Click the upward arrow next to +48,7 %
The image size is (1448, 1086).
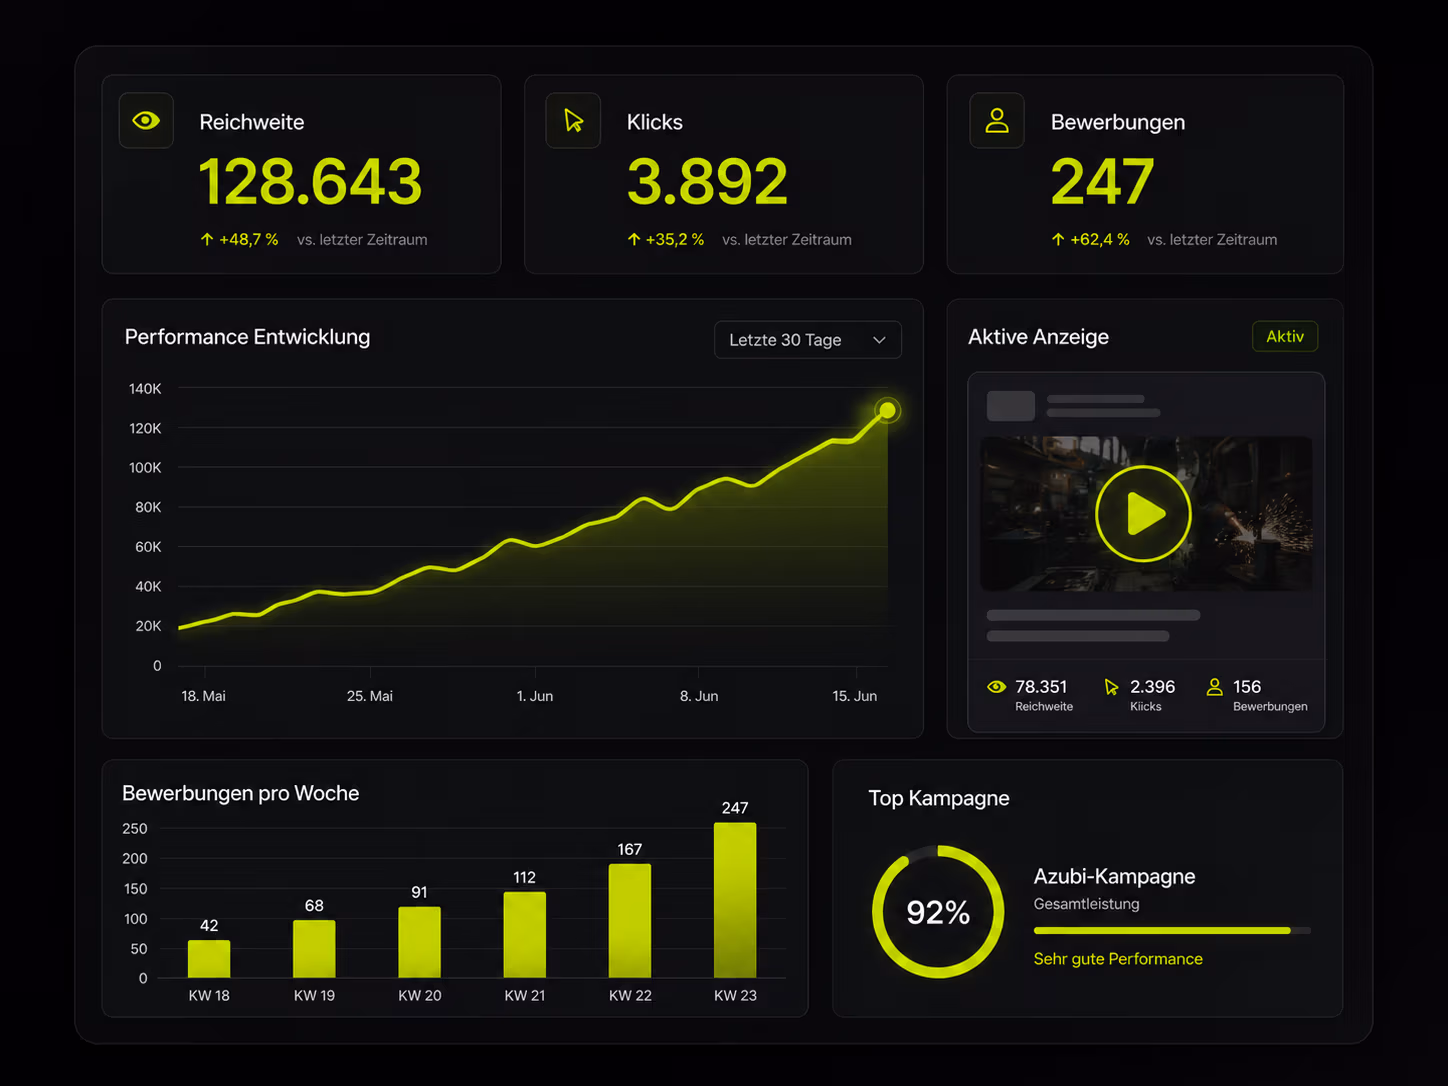(207, 239)
